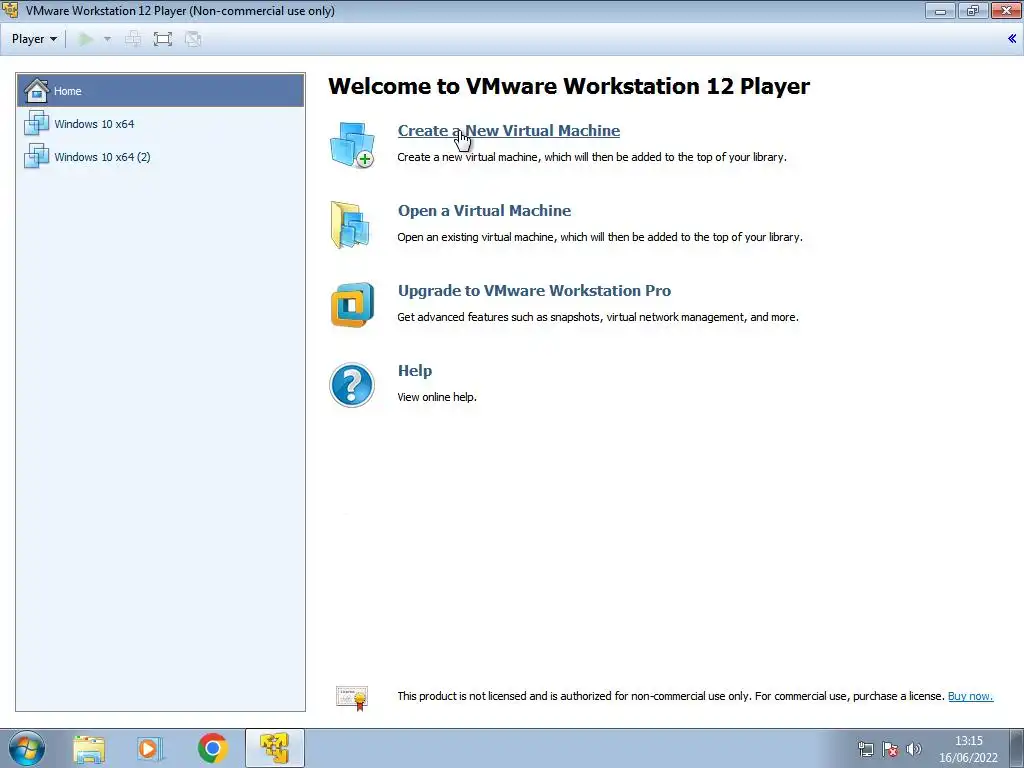Minimize the VMware Player window

[x=940, y=10]
